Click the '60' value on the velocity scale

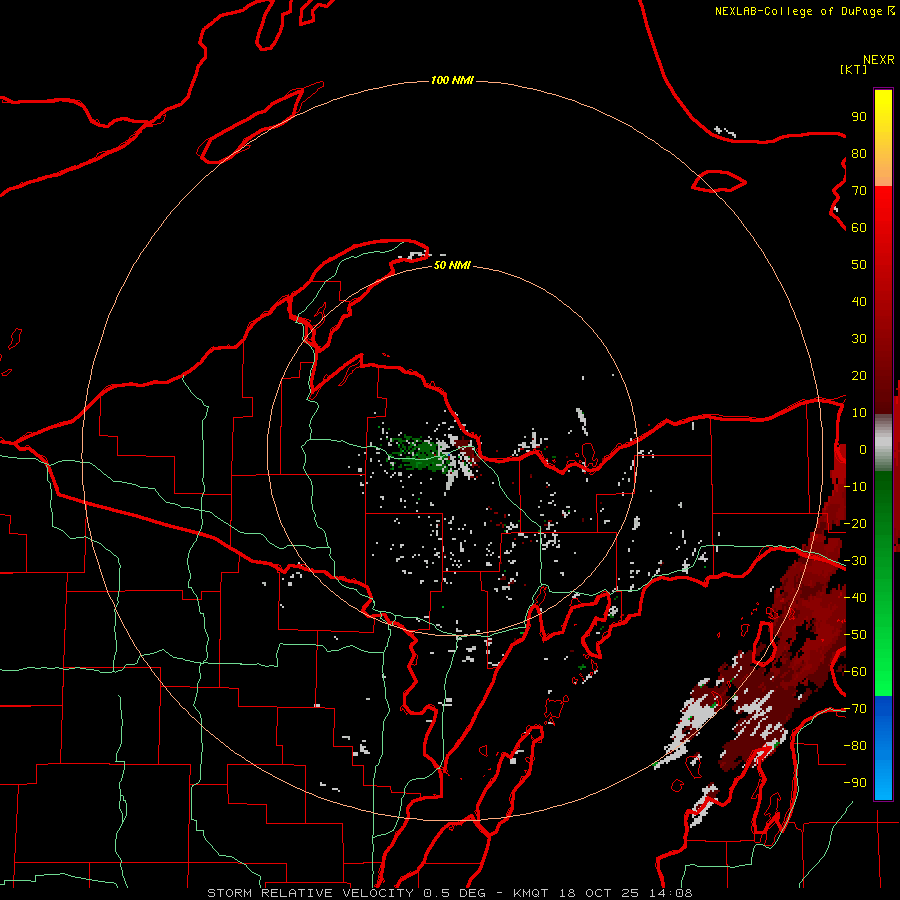pos(859,228)
